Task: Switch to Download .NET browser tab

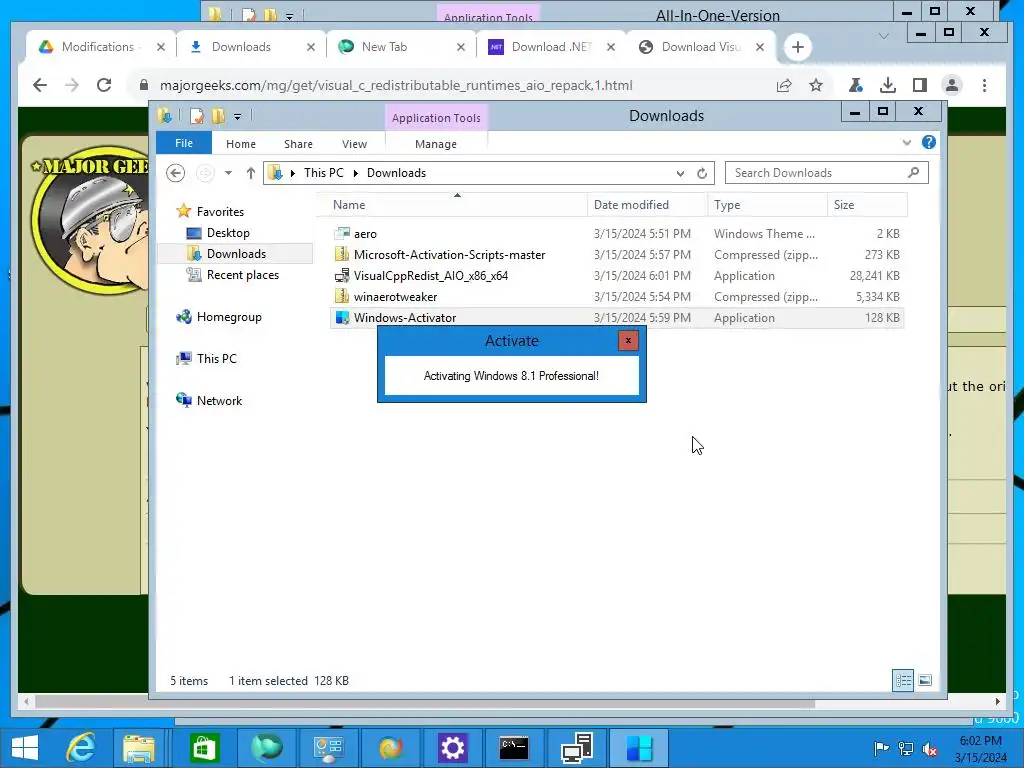Action: [x=551, y=47]
